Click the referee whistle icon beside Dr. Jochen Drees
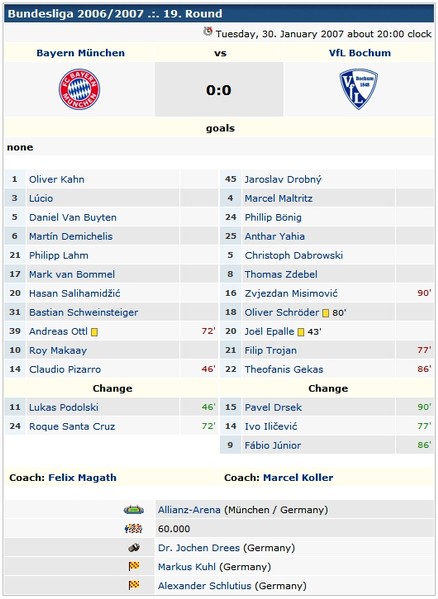 (x=134, y=548)
